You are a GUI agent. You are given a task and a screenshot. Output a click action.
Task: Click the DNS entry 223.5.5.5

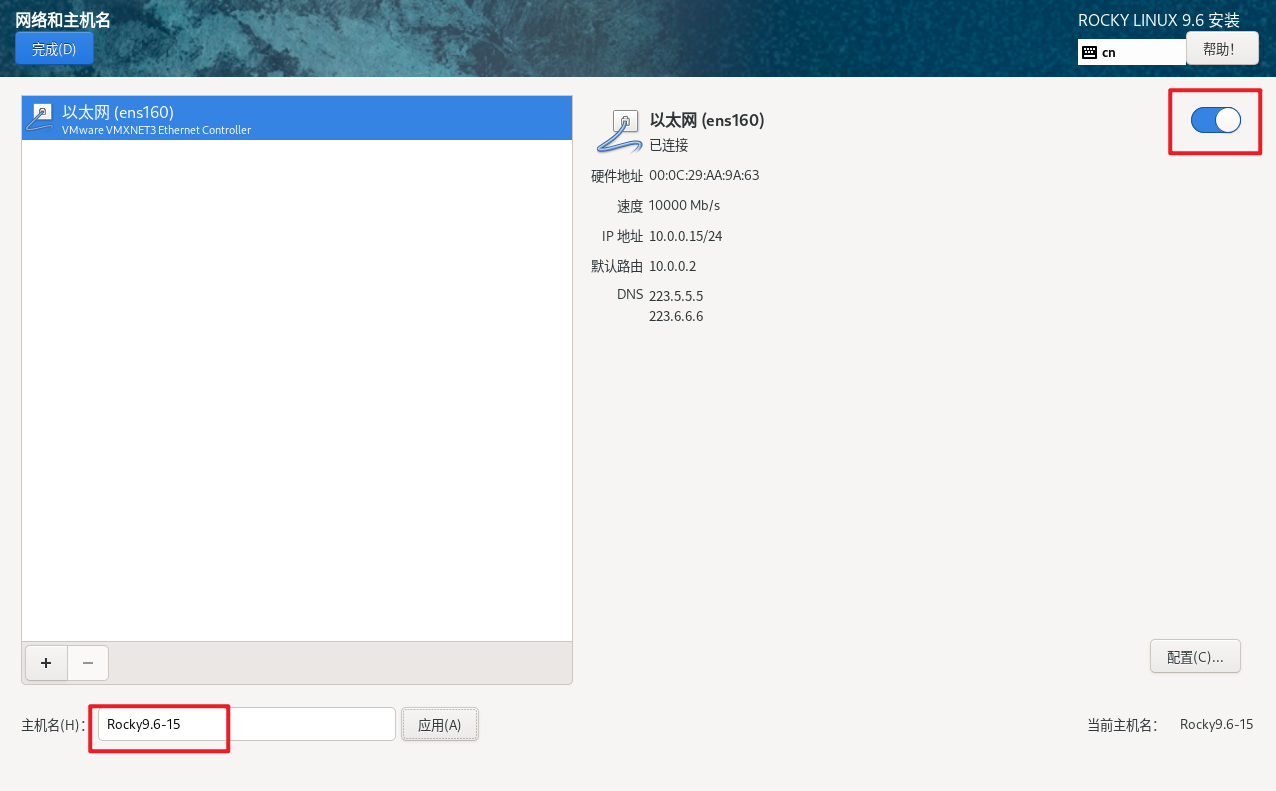click(676, 297)
